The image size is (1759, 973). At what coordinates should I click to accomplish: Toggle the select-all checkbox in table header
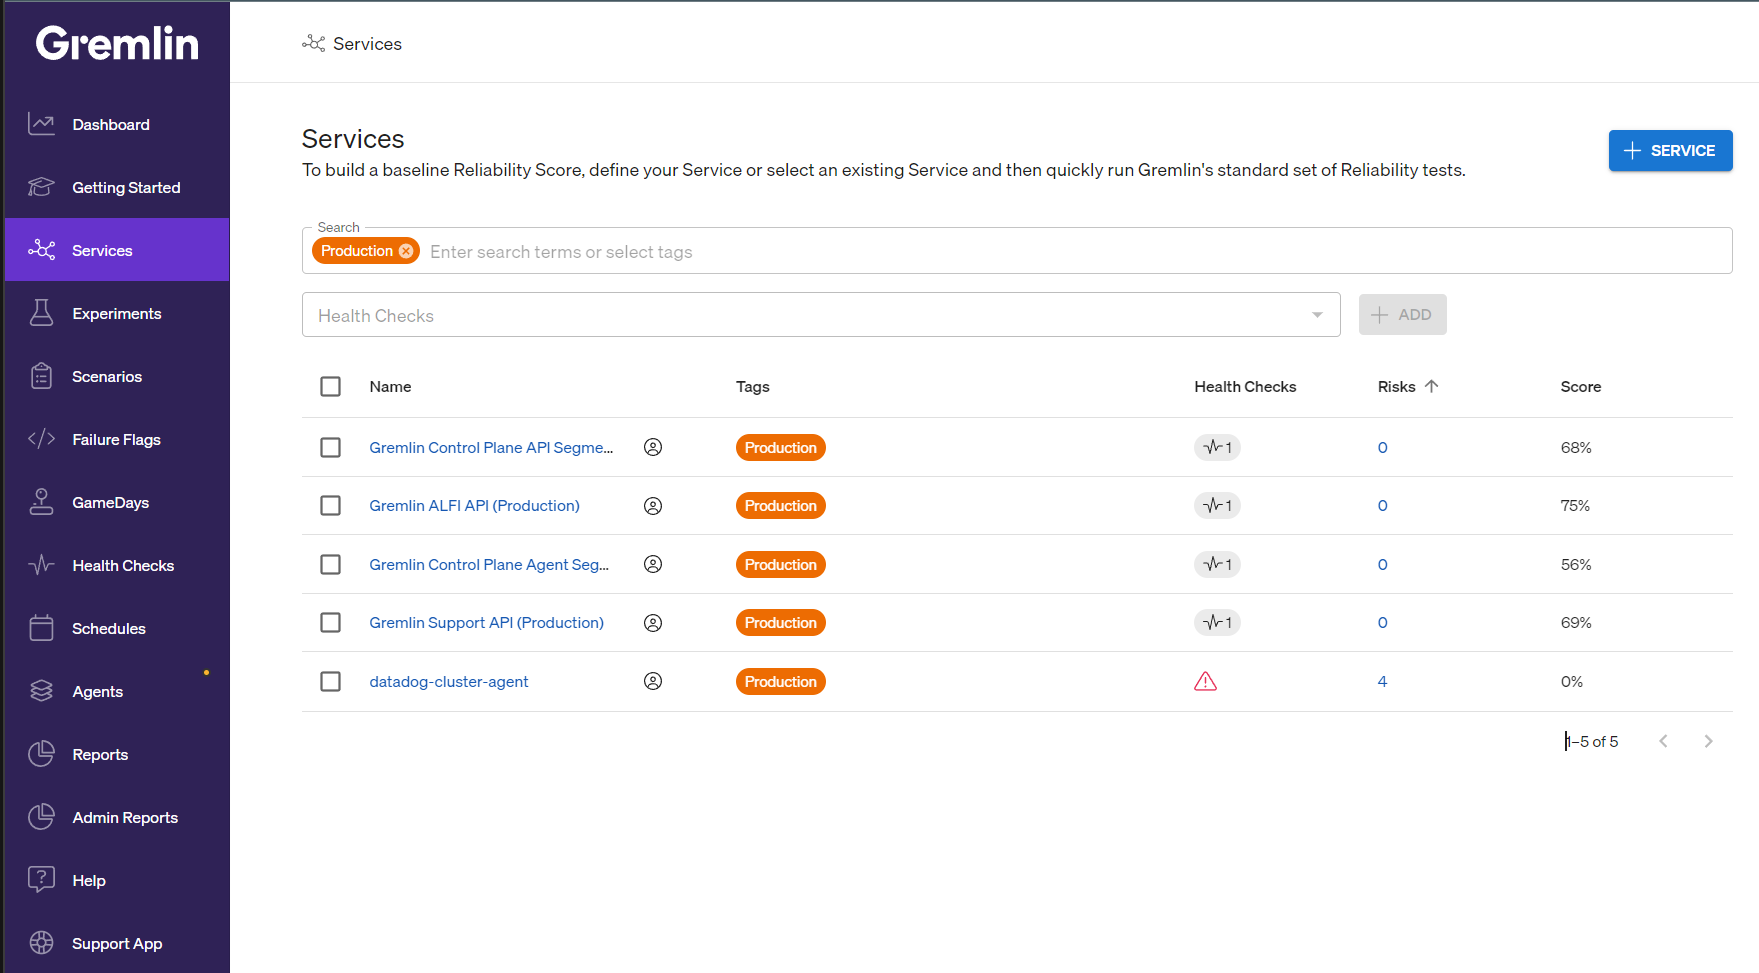point(331,386)
